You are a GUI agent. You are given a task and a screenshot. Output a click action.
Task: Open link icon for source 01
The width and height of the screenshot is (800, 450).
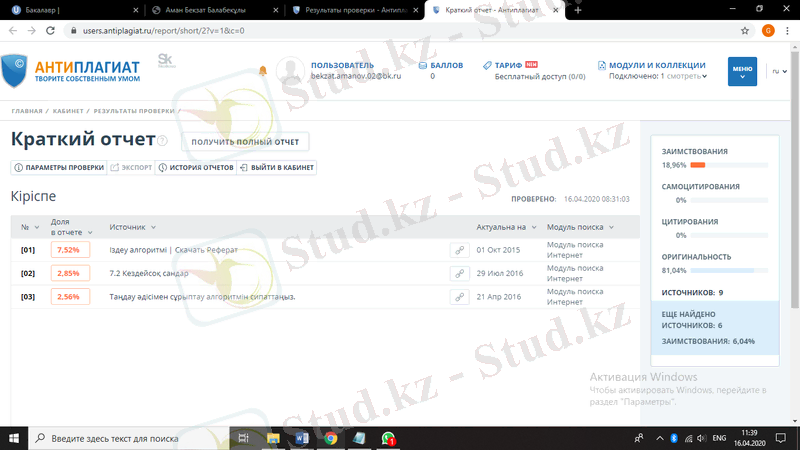point(459,250)
